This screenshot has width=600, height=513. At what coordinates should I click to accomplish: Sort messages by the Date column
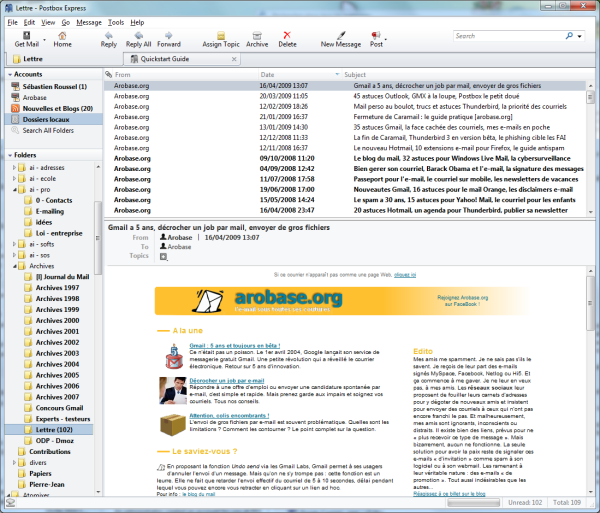pyautogui.click(x=300, y=75)
